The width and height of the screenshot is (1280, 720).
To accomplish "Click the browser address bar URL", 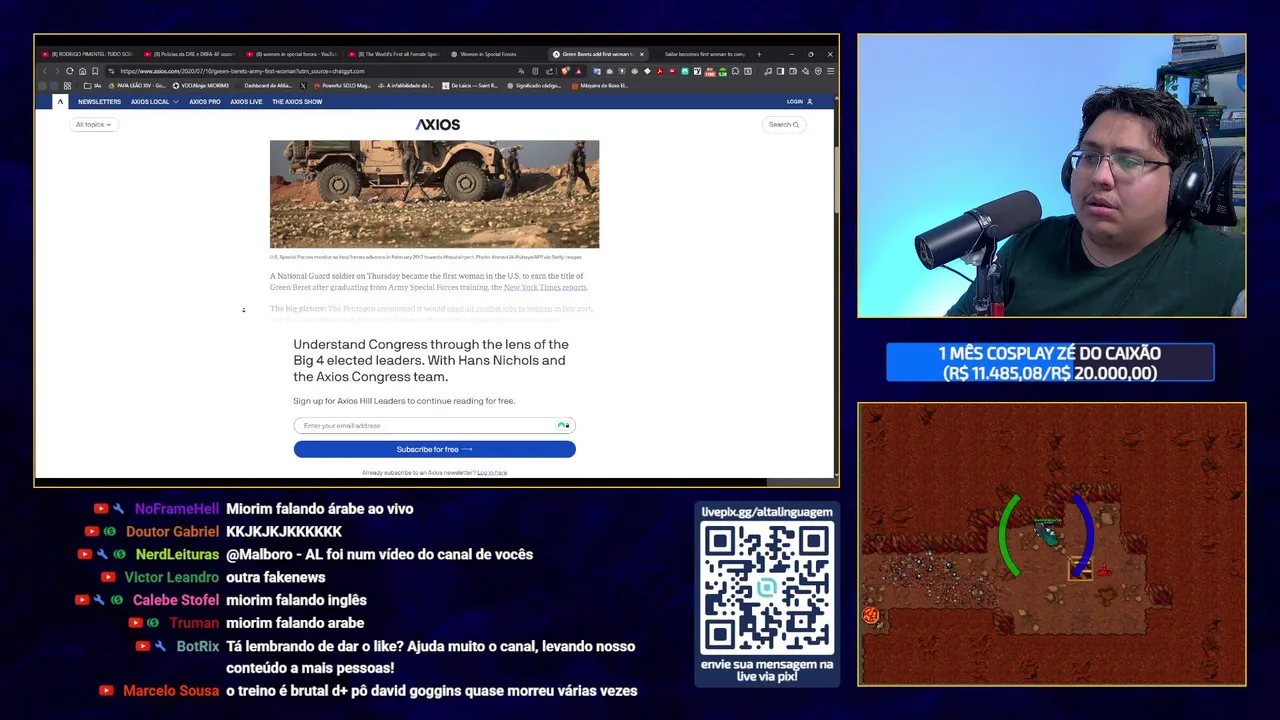I will (242, 71).
